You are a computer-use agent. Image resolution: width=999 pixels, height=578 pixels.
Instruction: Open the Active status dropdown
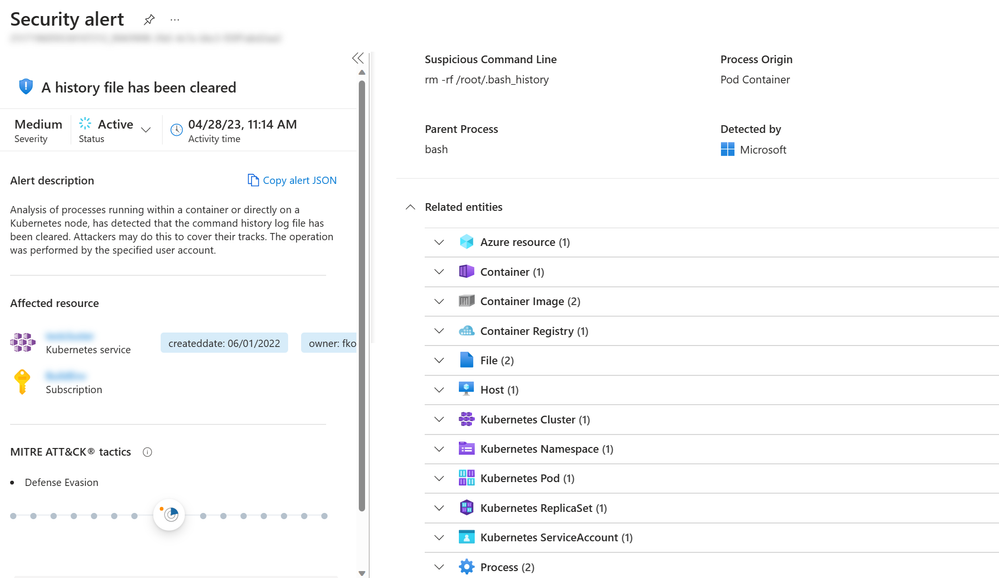click(146, 129)
